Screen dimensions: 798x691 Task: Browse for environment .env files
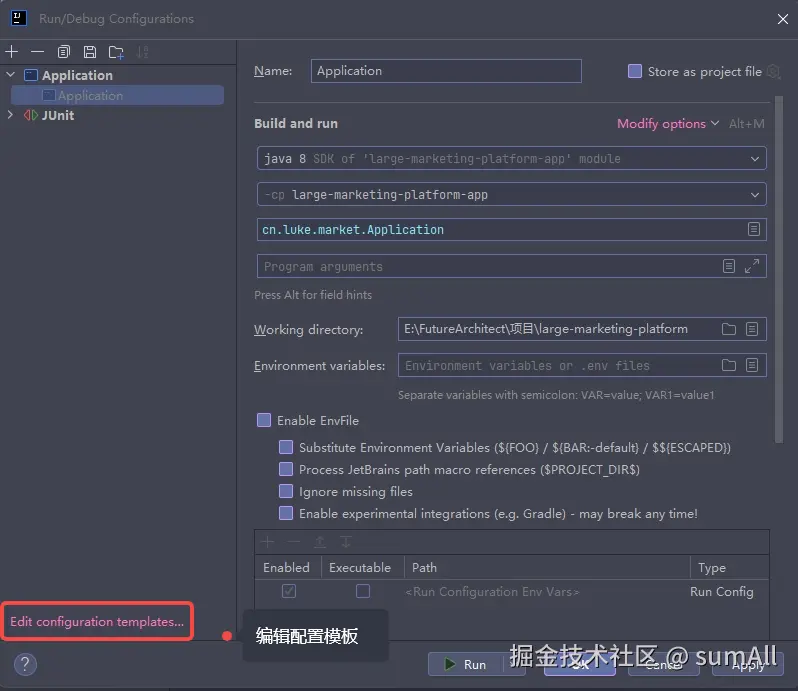pos(729,365)
